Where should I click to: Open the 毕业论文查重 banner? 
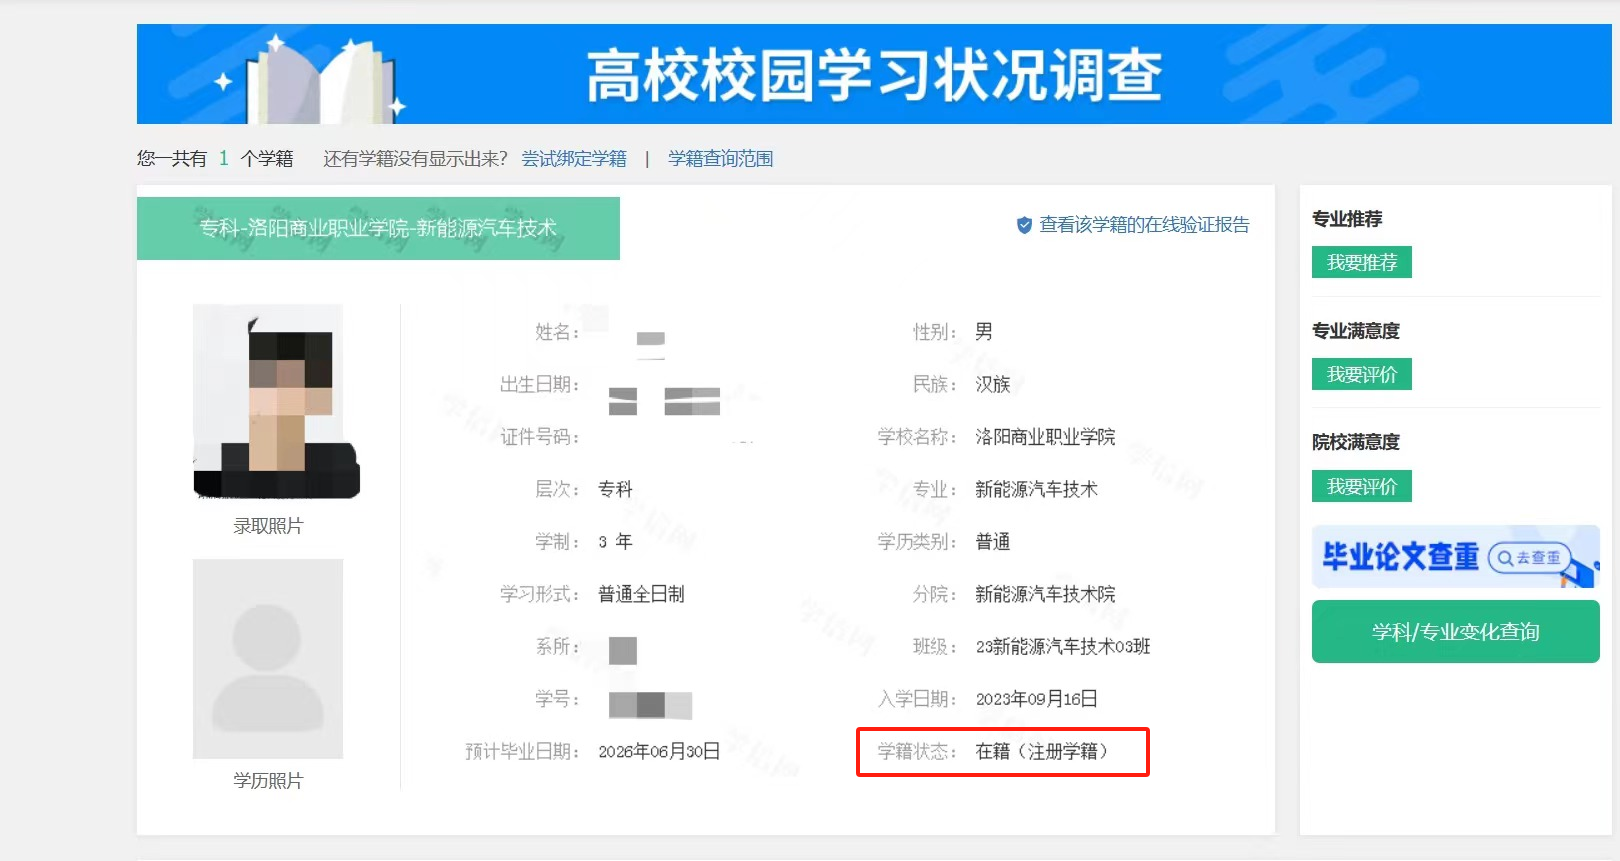(x=1400, y=557)
